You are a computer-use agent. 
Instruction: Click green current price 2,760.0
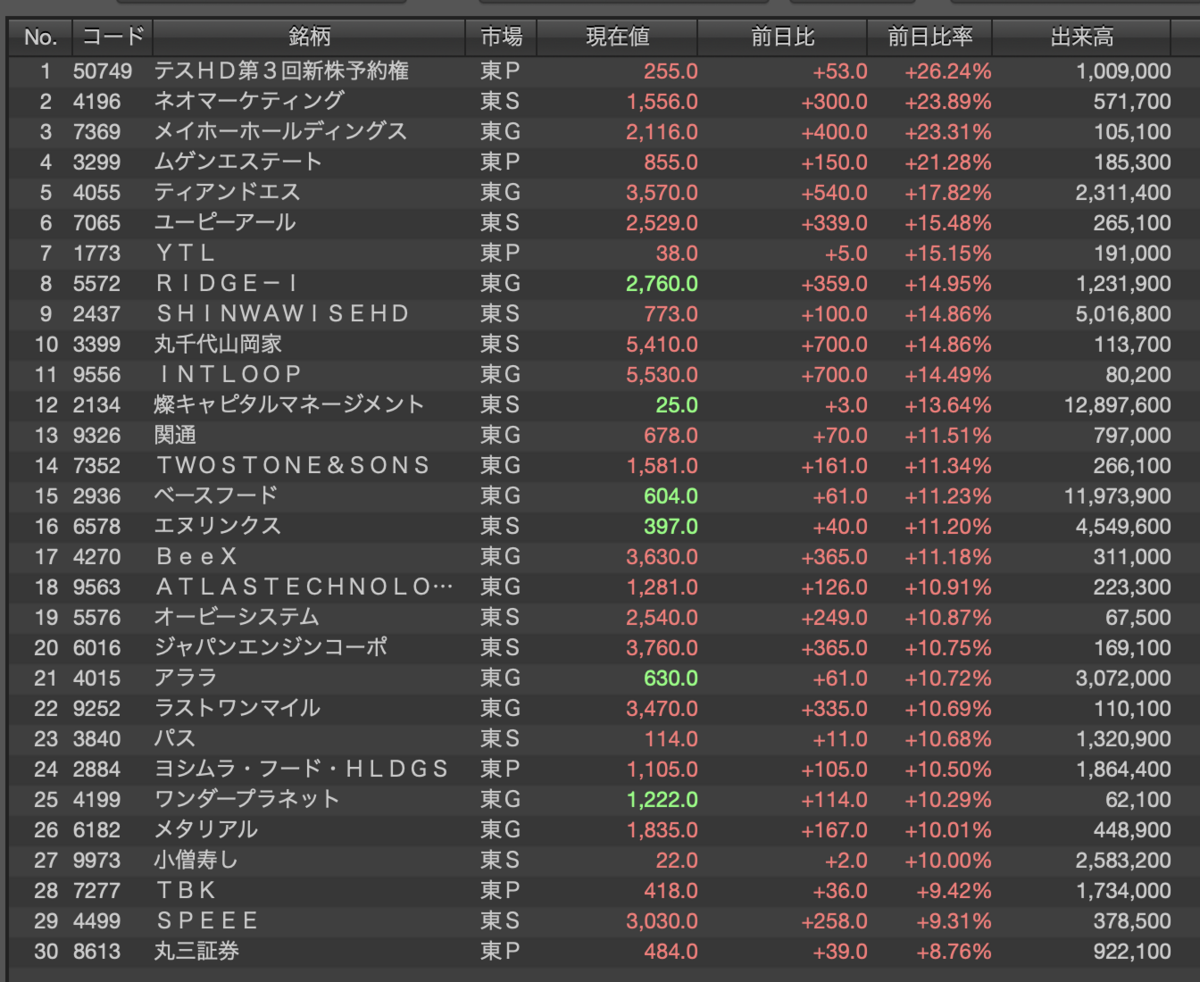pyautogui.click(x=662, y=284)
